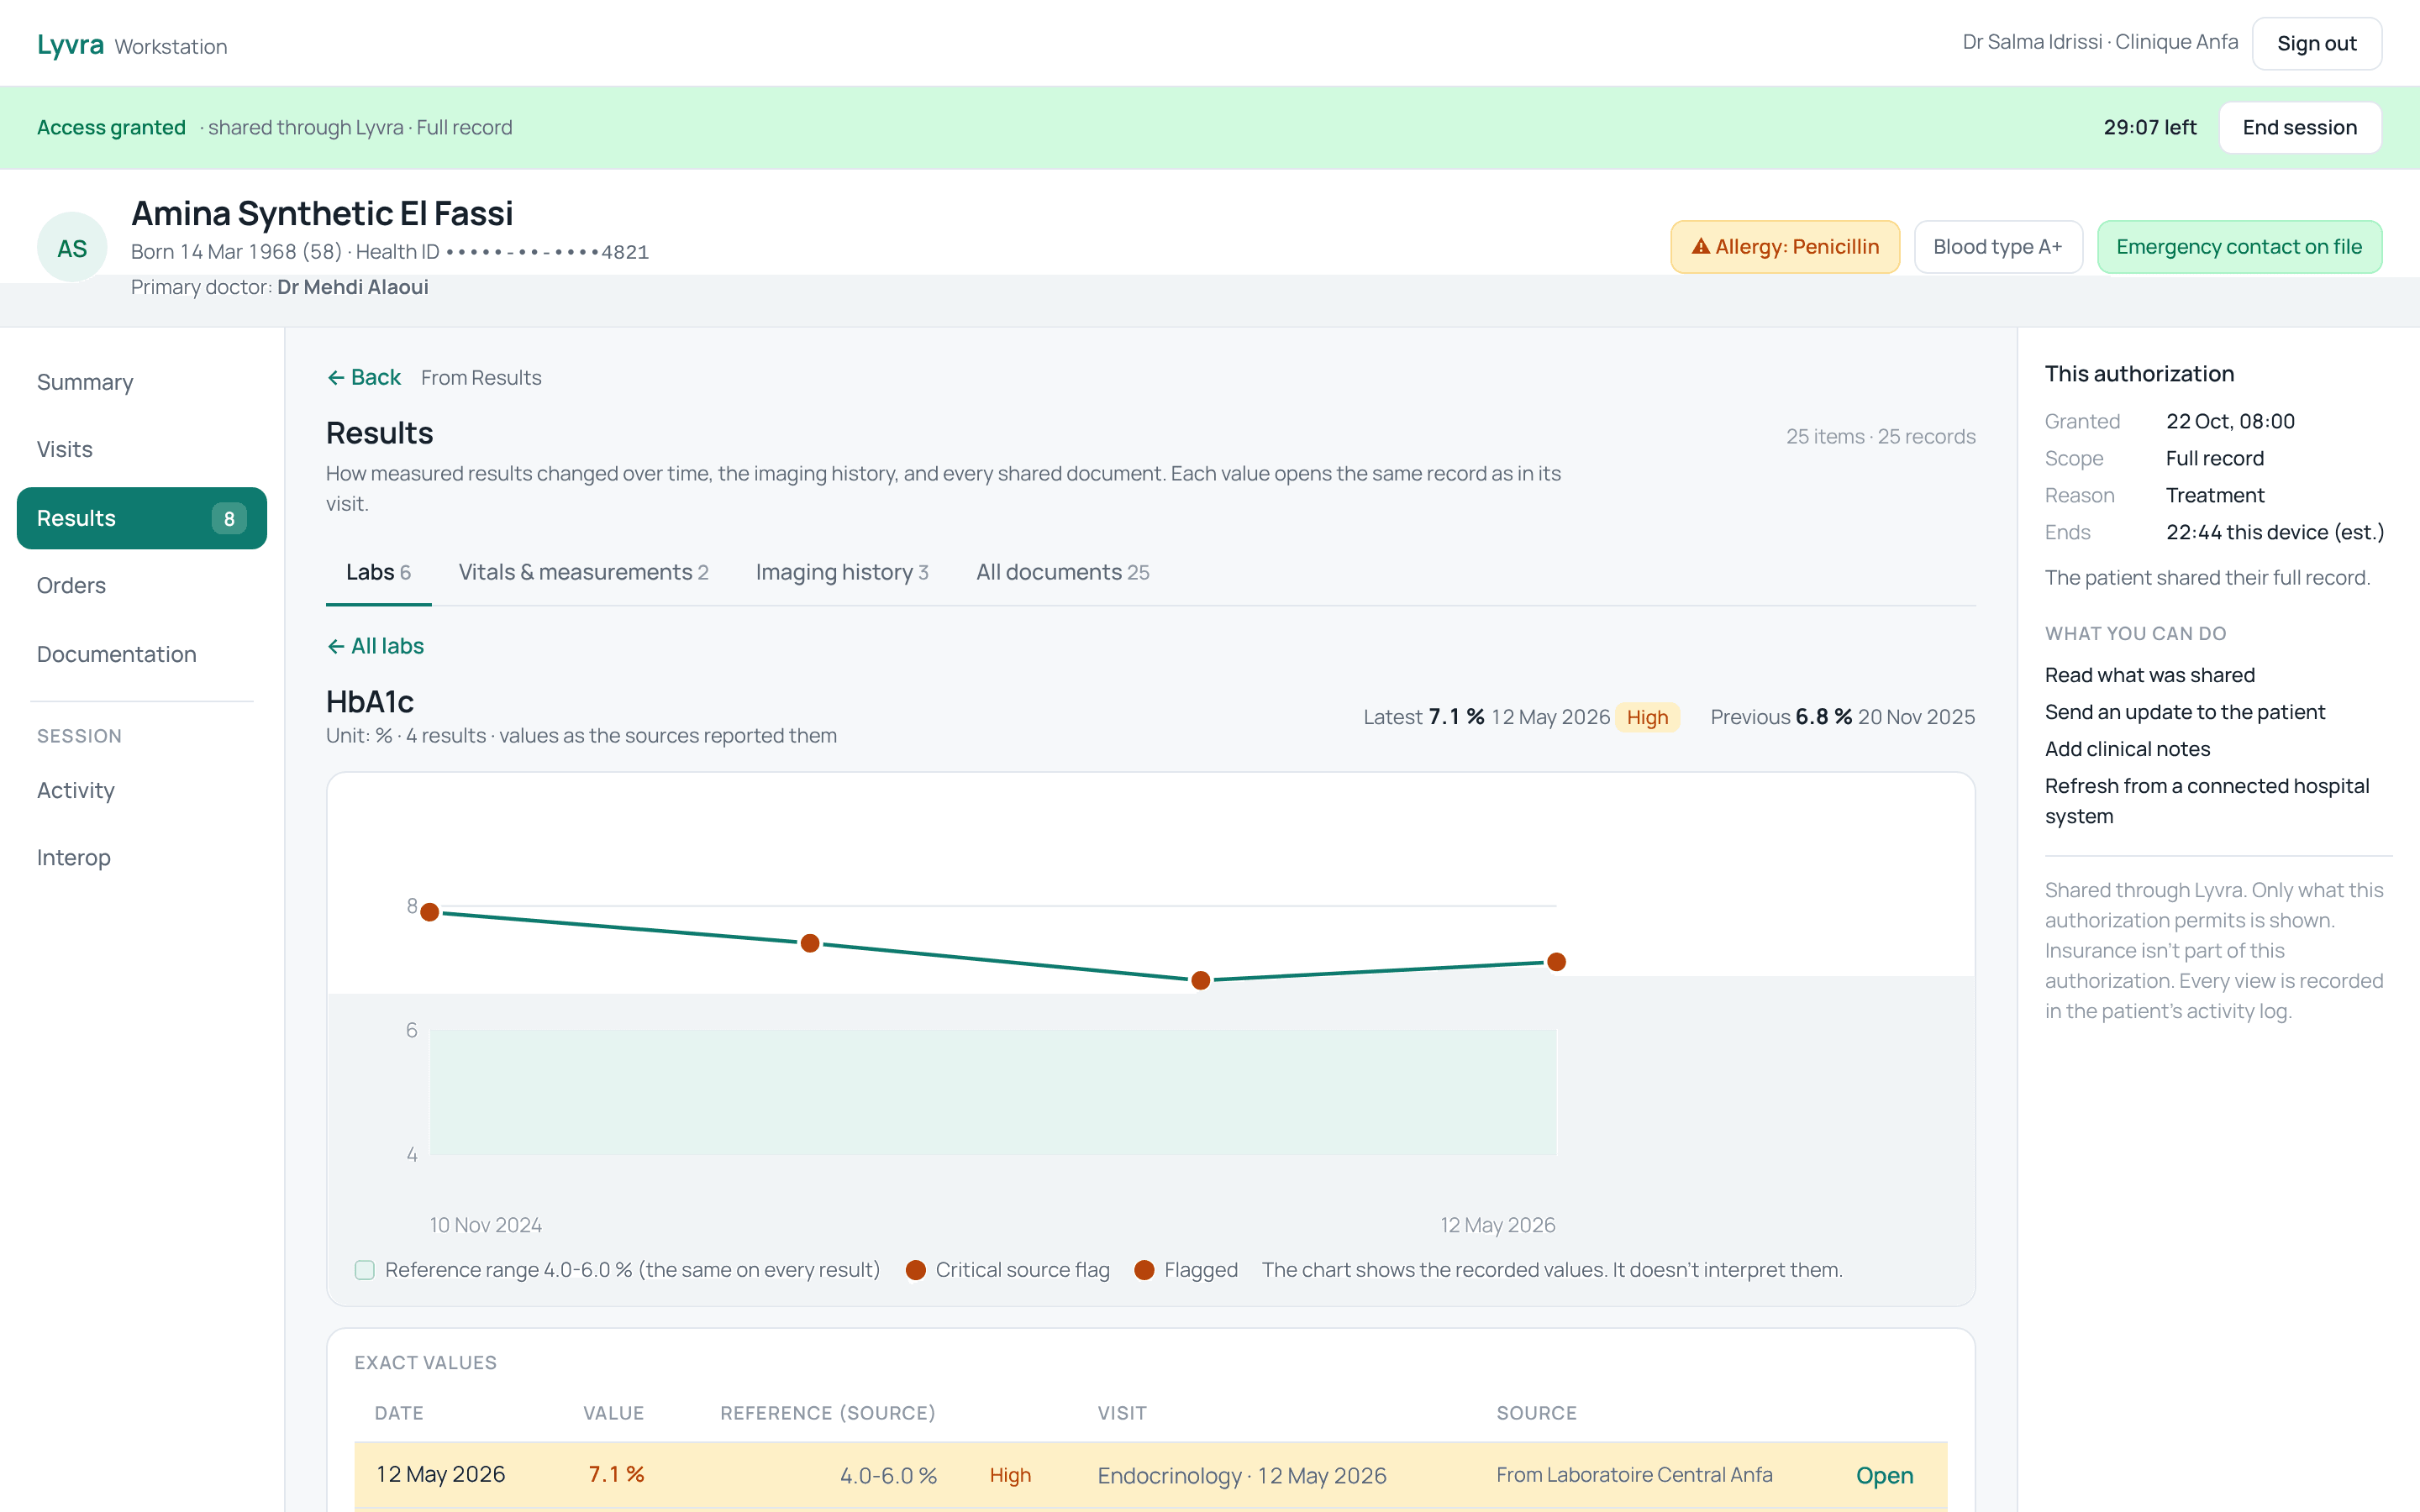Switch to Vitals & measurements tab
2420x1512 pixels.
click(583, 572)
